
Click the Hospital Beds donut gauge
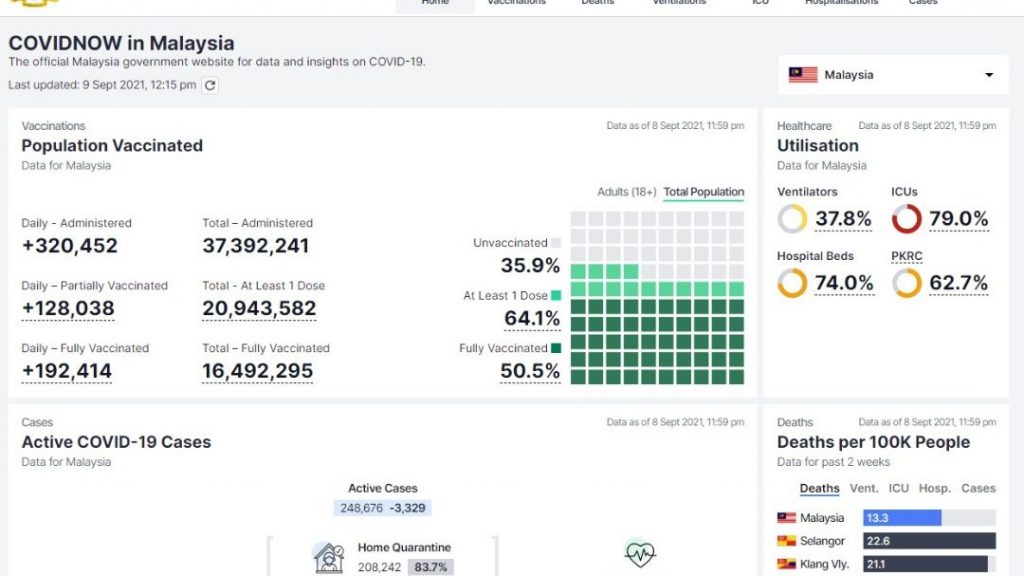point(792,283)
